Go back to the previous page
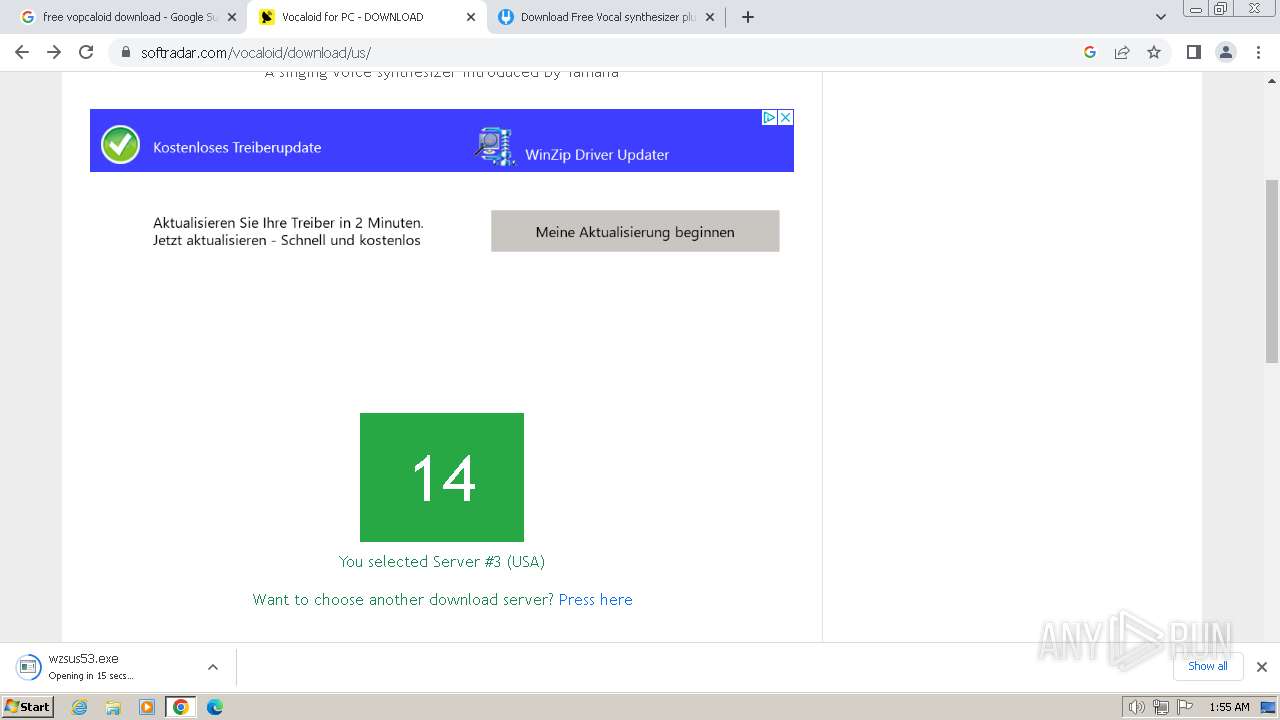1280x720 pixels. (22, 52)
